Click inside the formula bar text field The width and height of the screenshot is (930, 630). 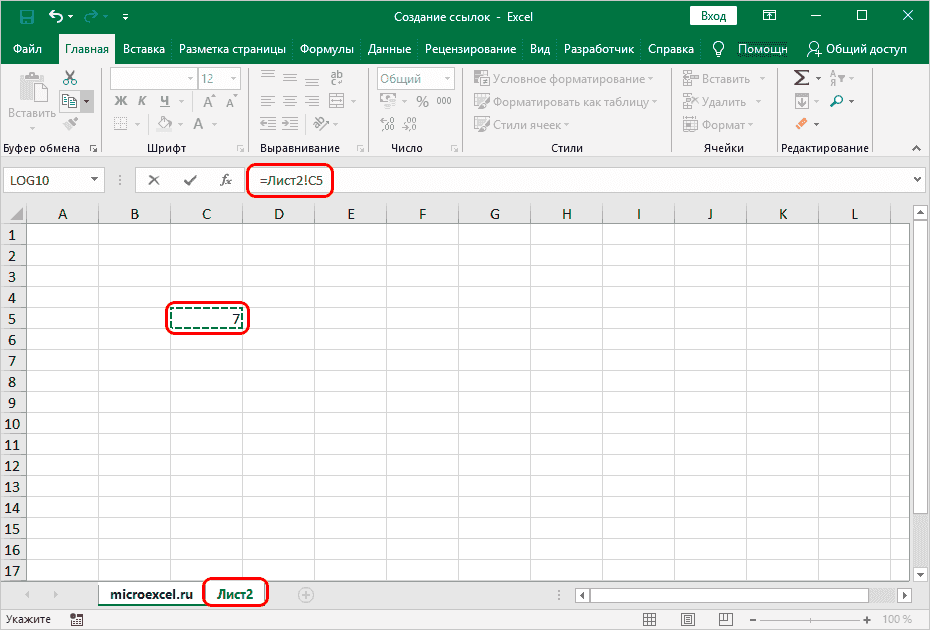click(600, 180)
